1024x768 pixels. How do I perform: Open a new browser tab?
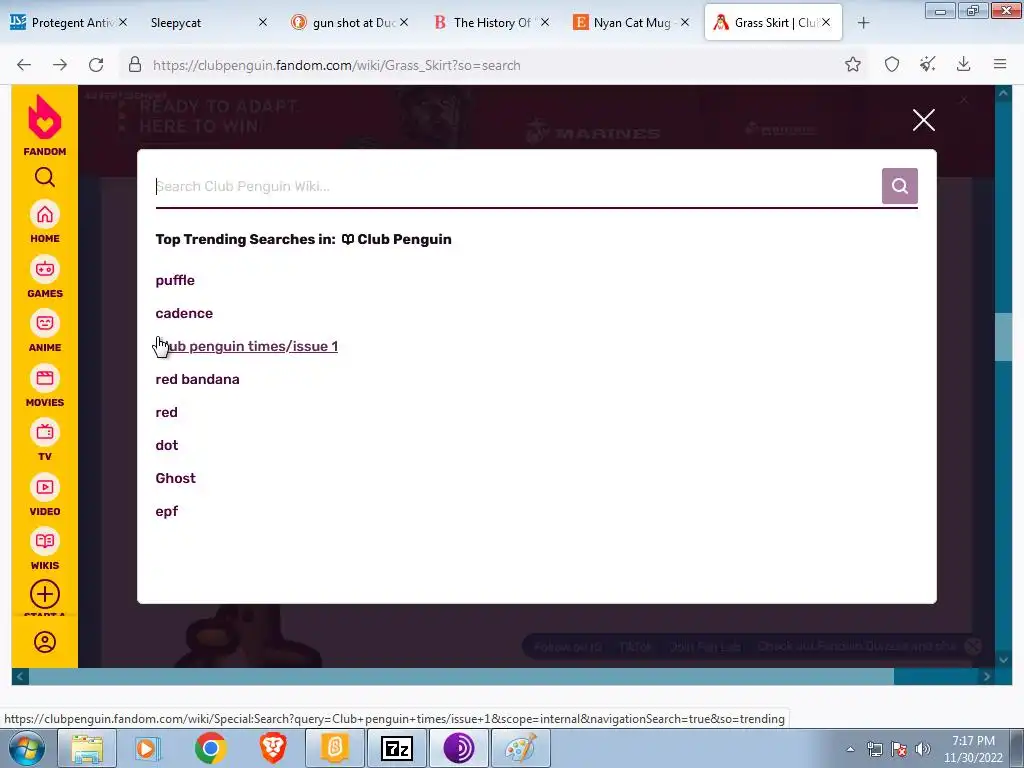tap(863, 23)
